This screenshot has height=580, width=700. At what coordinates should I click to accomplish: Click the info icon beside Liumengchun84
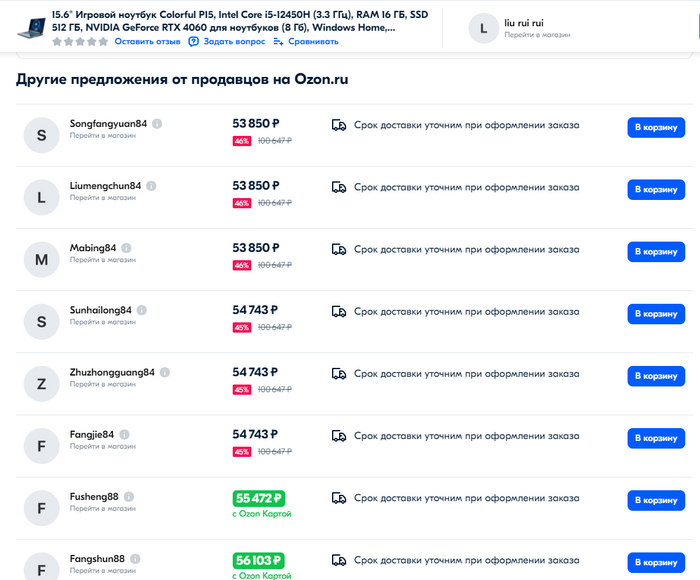pyautogui.click(x=151, y=186)
